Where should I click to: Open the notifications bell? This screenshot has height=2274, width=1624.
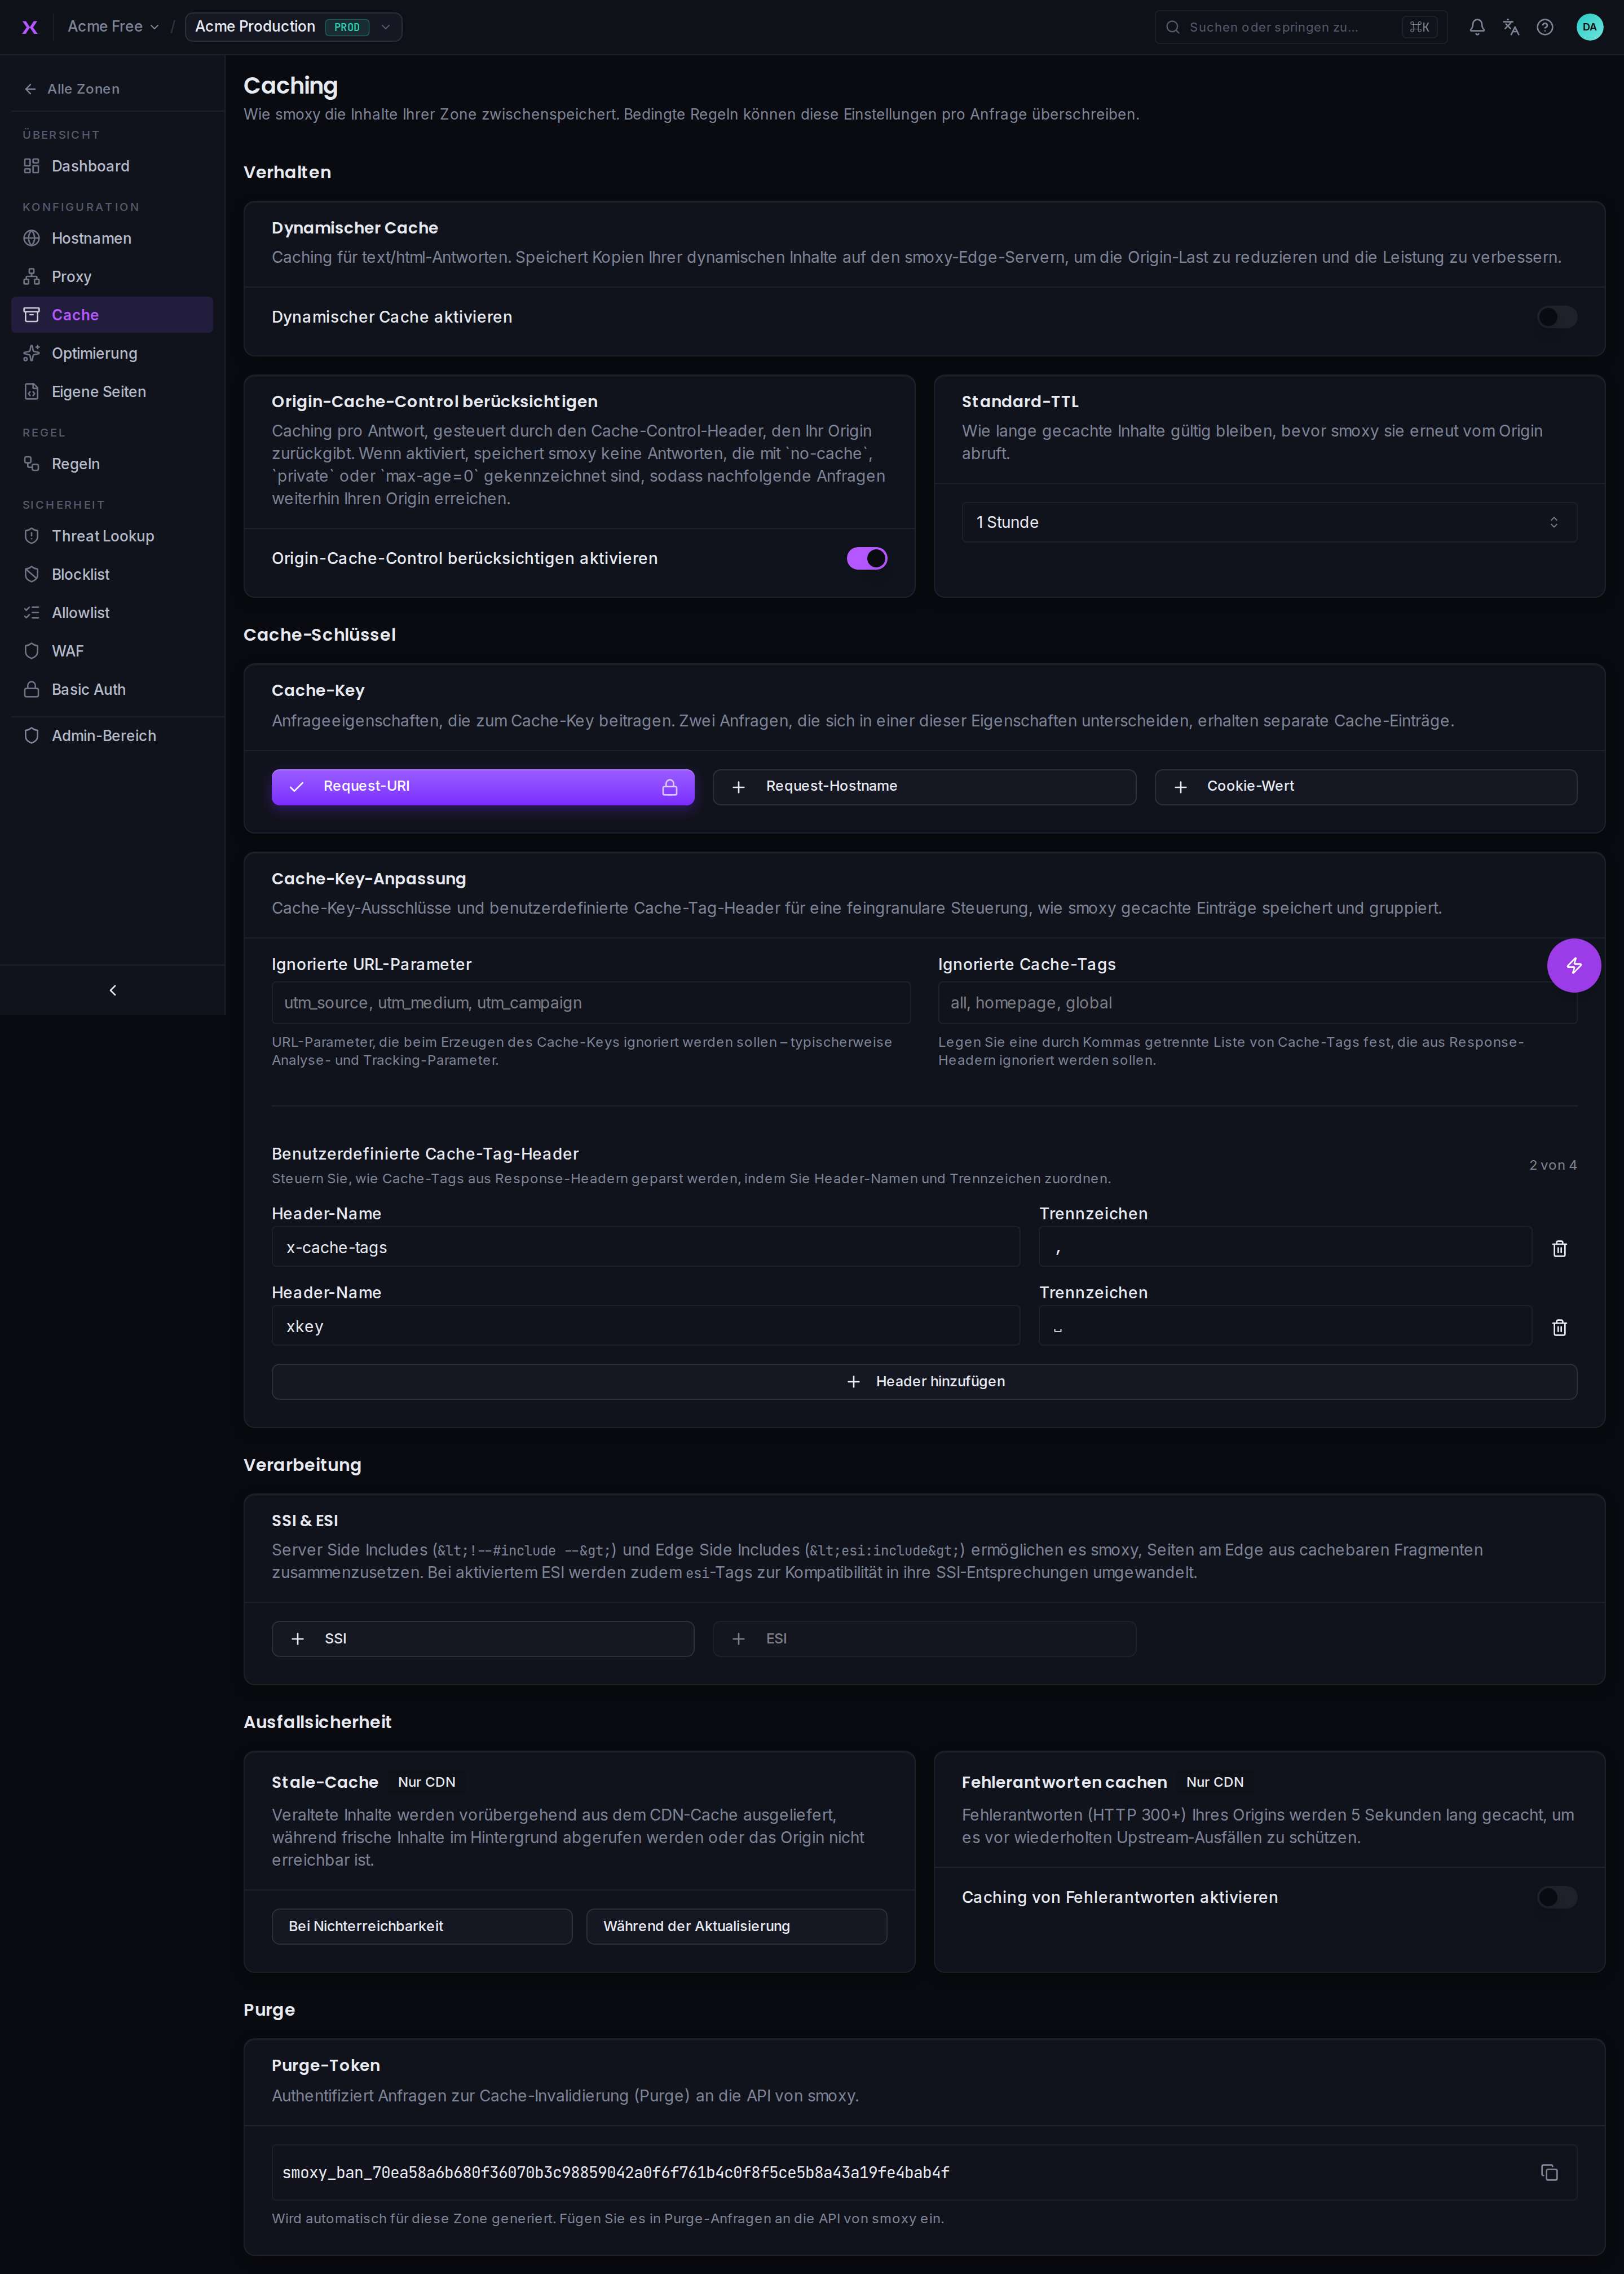point(1476,27)
